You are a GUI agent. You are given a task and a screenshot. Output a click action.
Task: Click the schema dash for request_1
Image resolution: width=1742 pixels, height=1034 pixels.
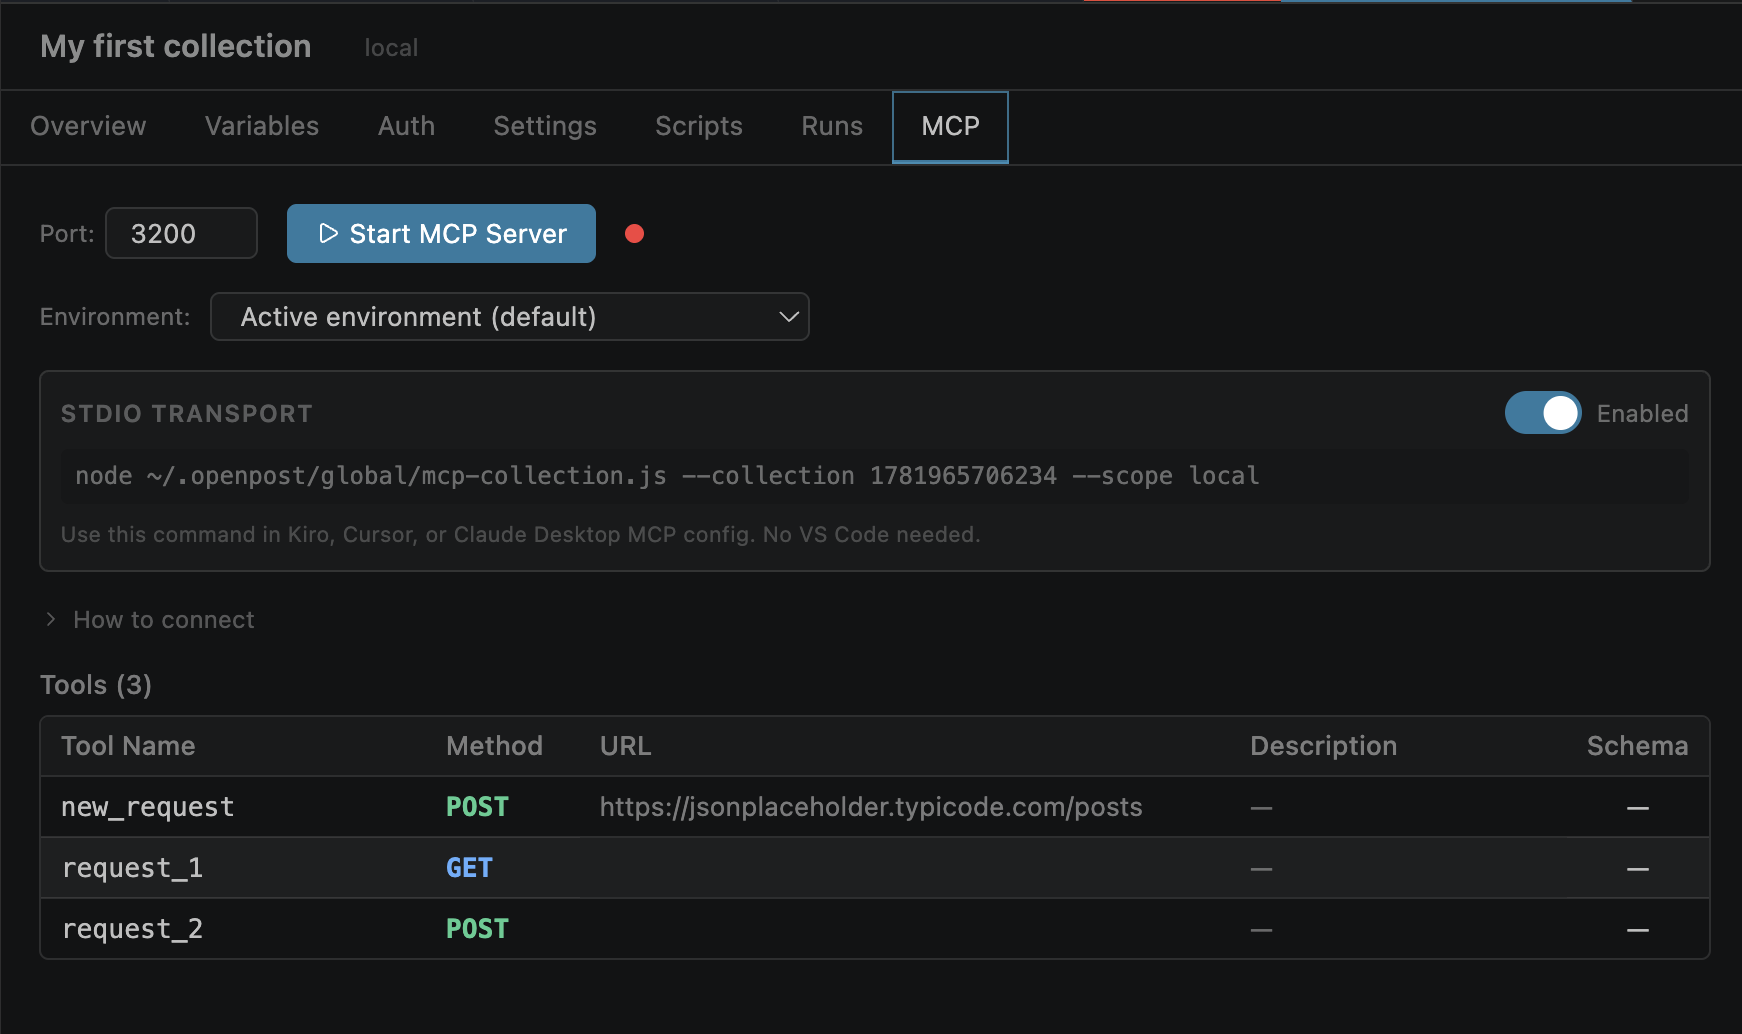click(x=1637, y=869)
